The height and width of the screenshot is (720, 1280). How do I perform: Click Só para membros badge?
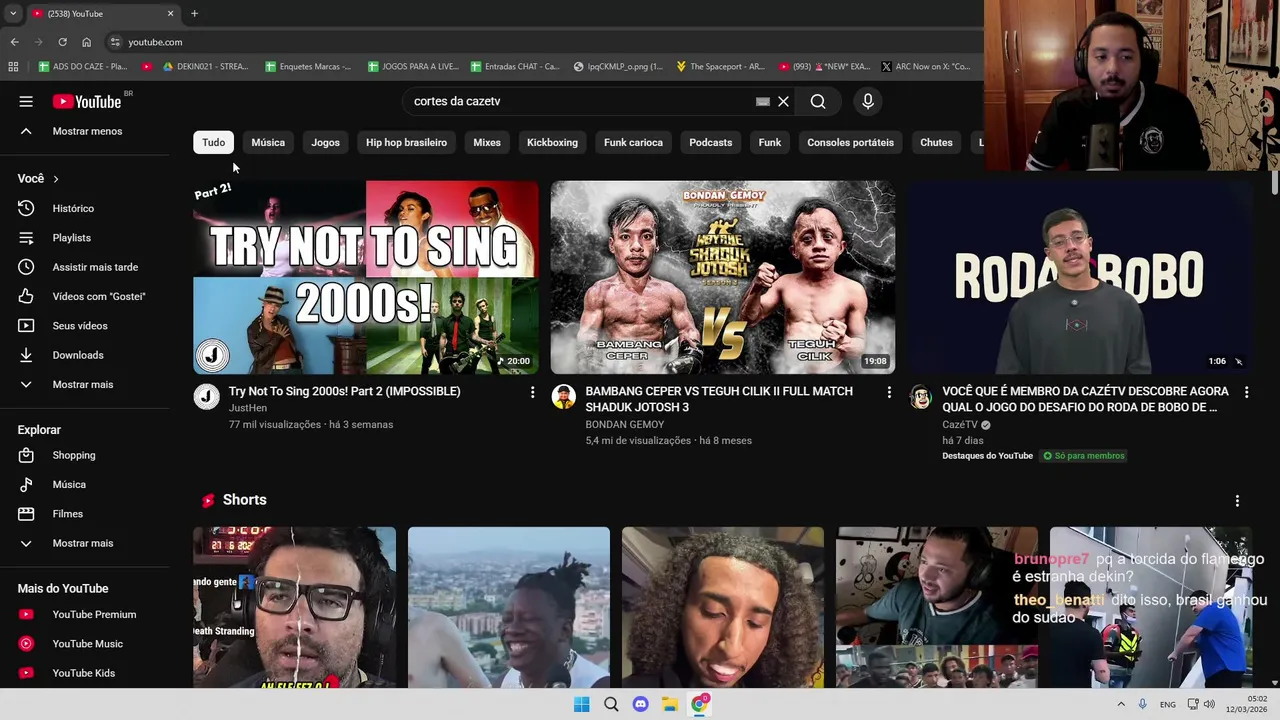coord(1084,456)
